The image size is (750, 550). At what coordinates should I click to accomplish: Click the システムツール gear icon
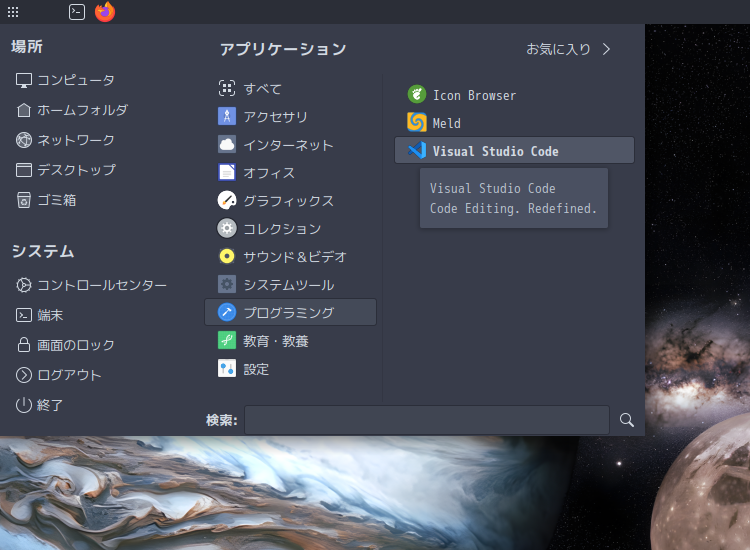[x=227, y=285]
